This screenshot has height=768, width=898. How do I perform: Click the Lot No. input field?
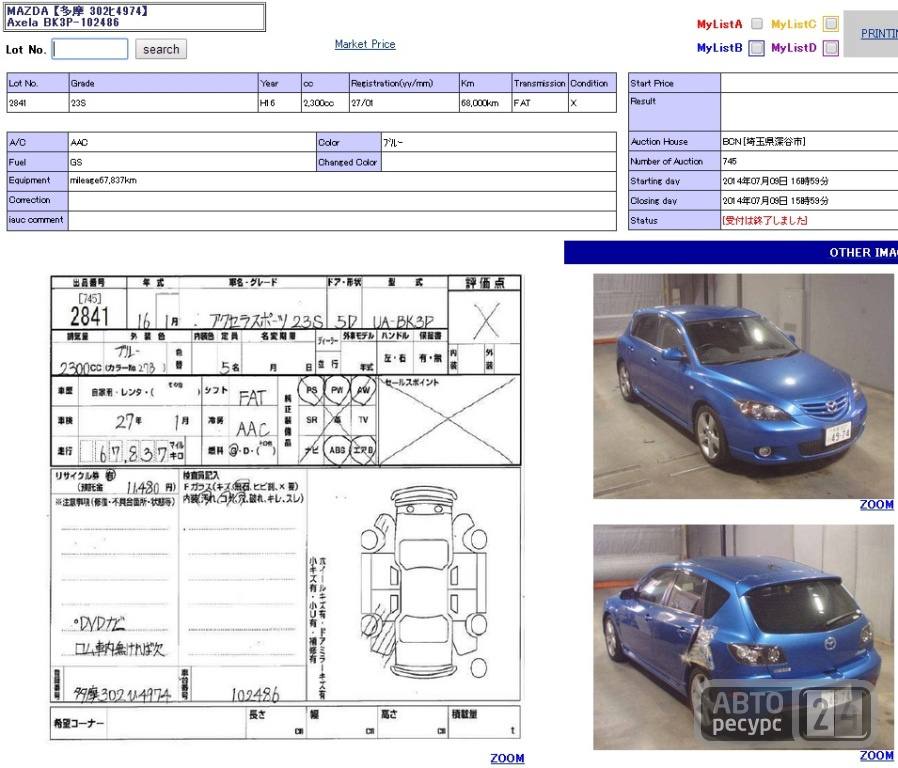coord(90,49)
